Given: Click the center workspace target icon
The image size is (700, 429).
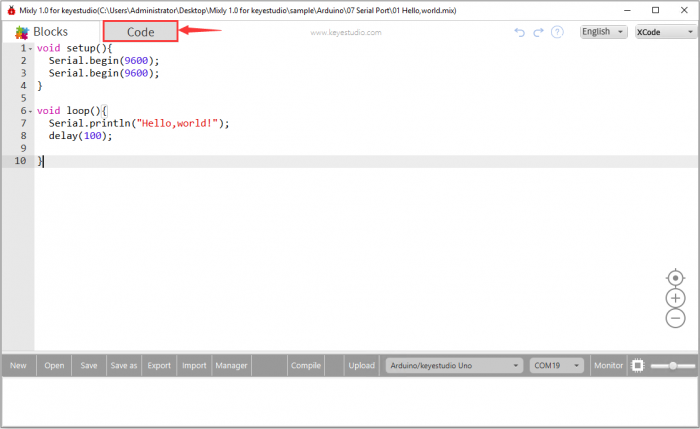Looking at the screenshot, I should point(676,278).
